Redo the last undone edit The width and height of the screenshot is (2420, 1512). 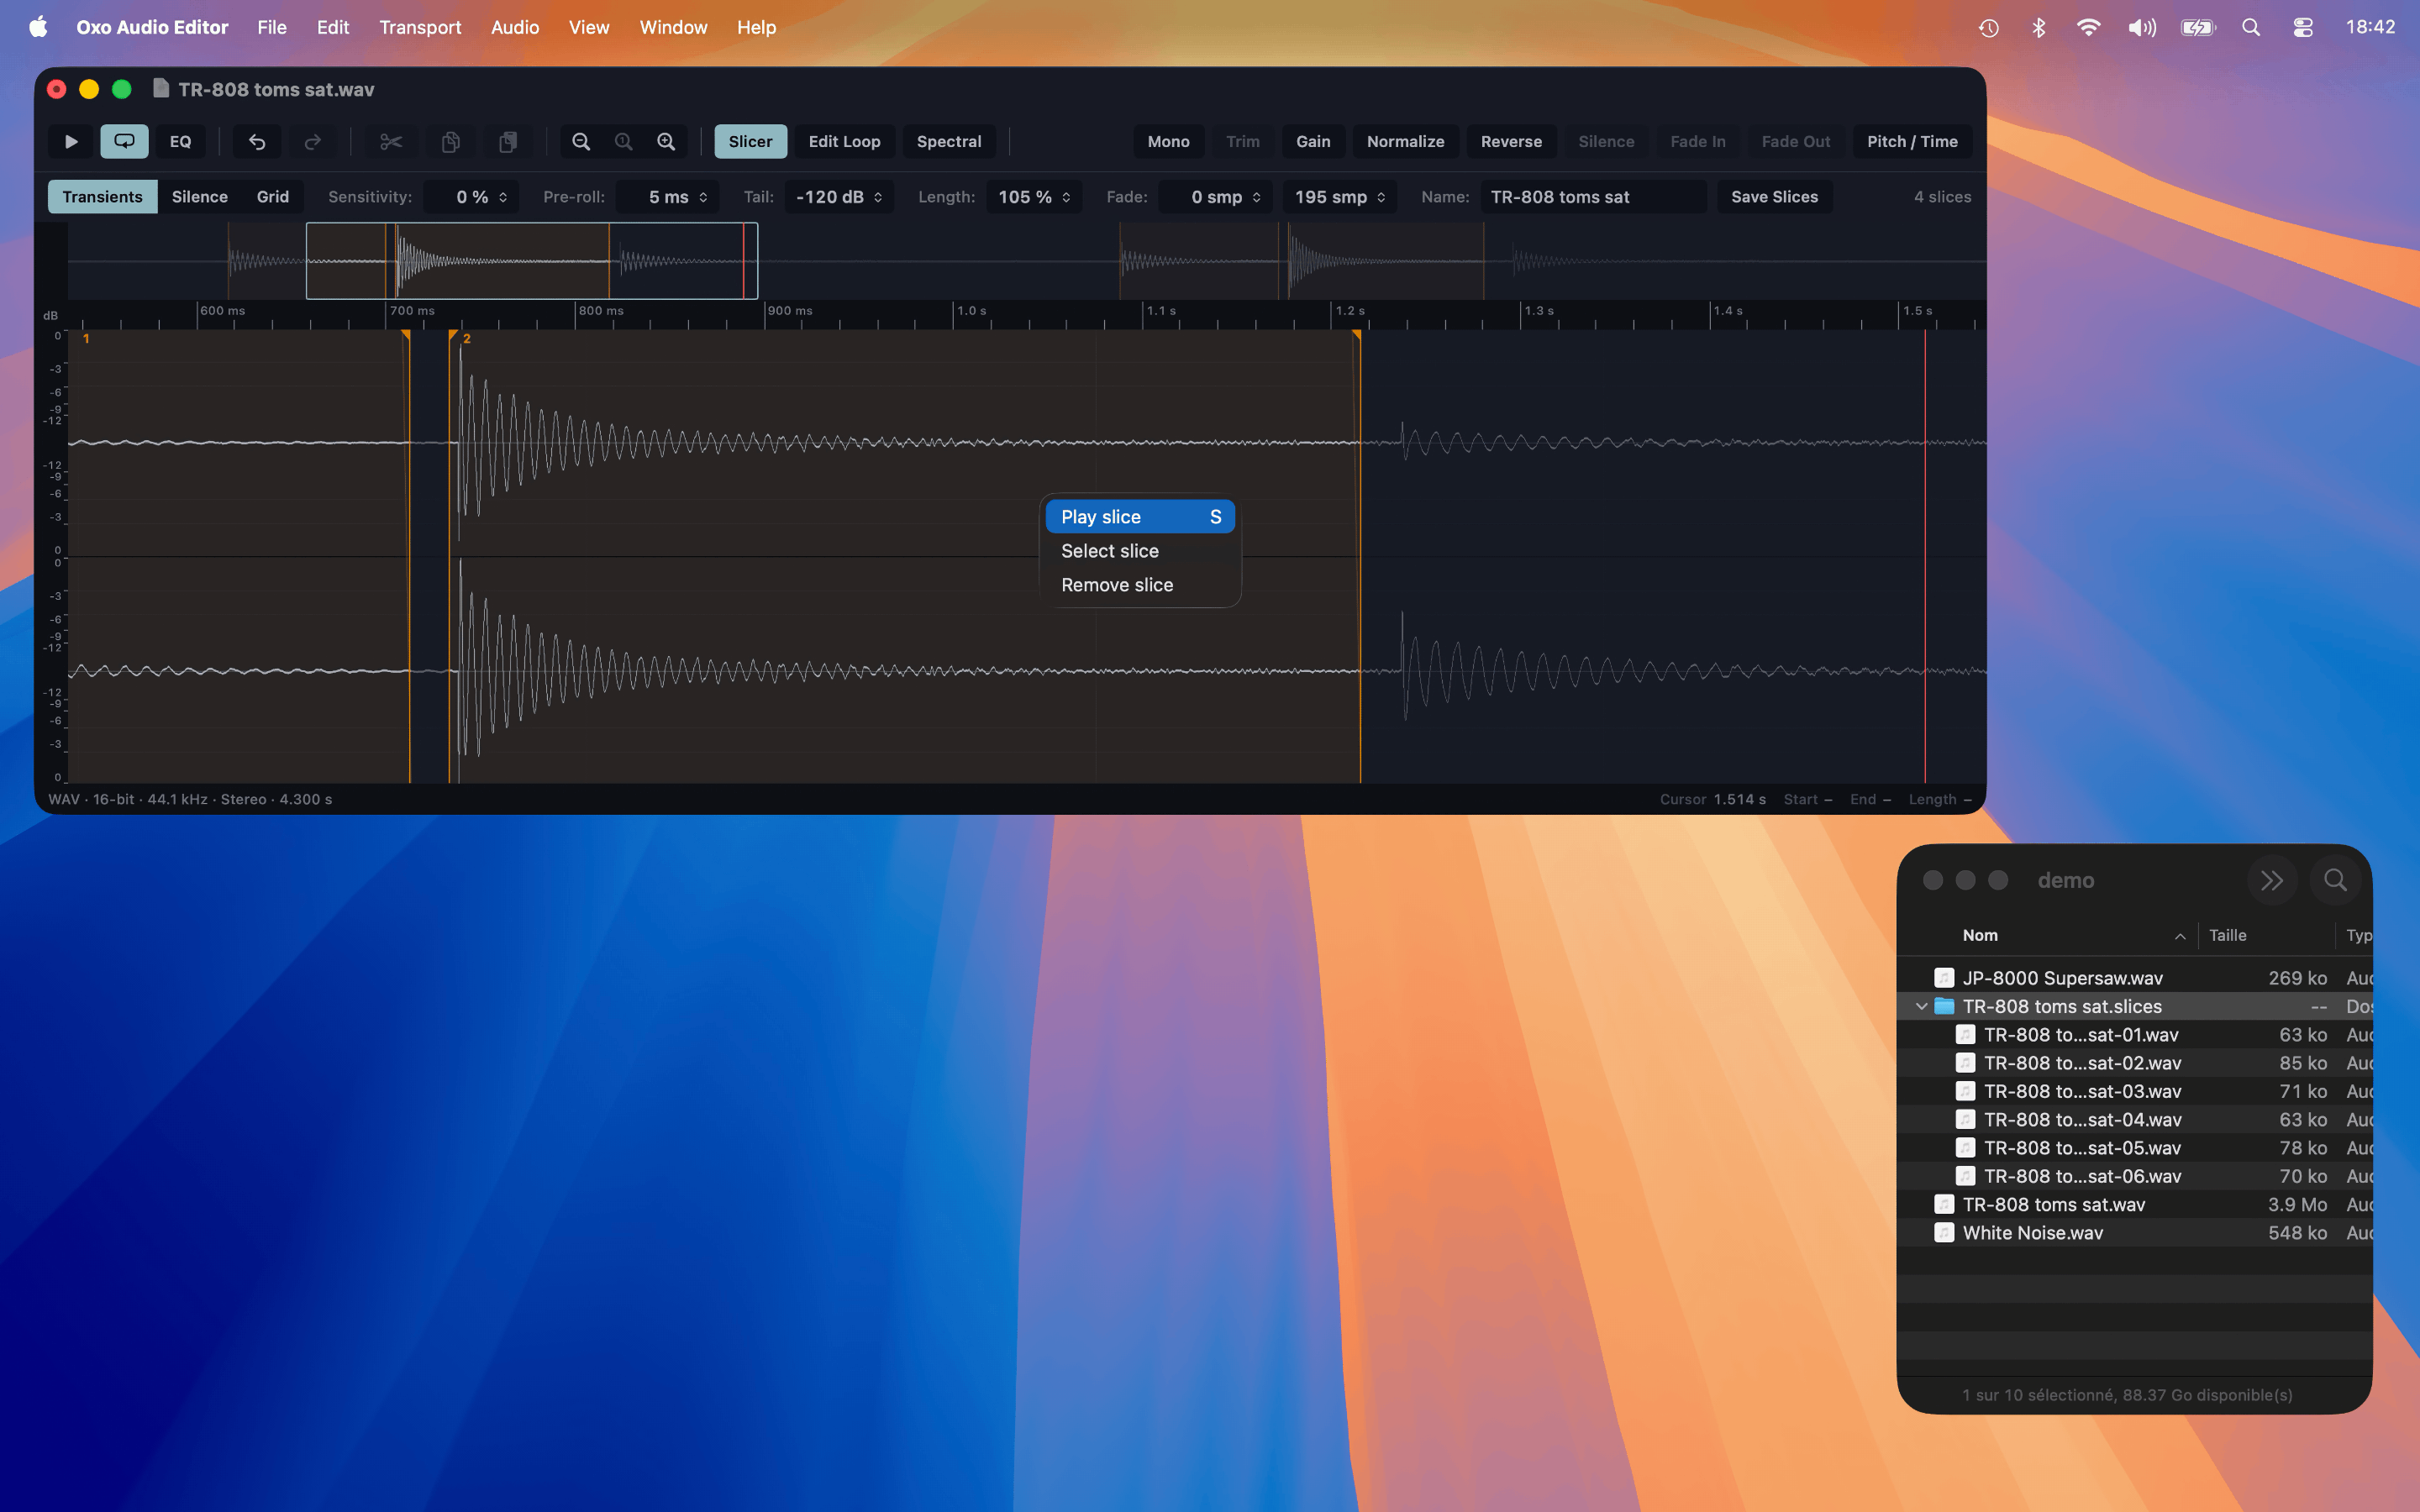[313, 141]
